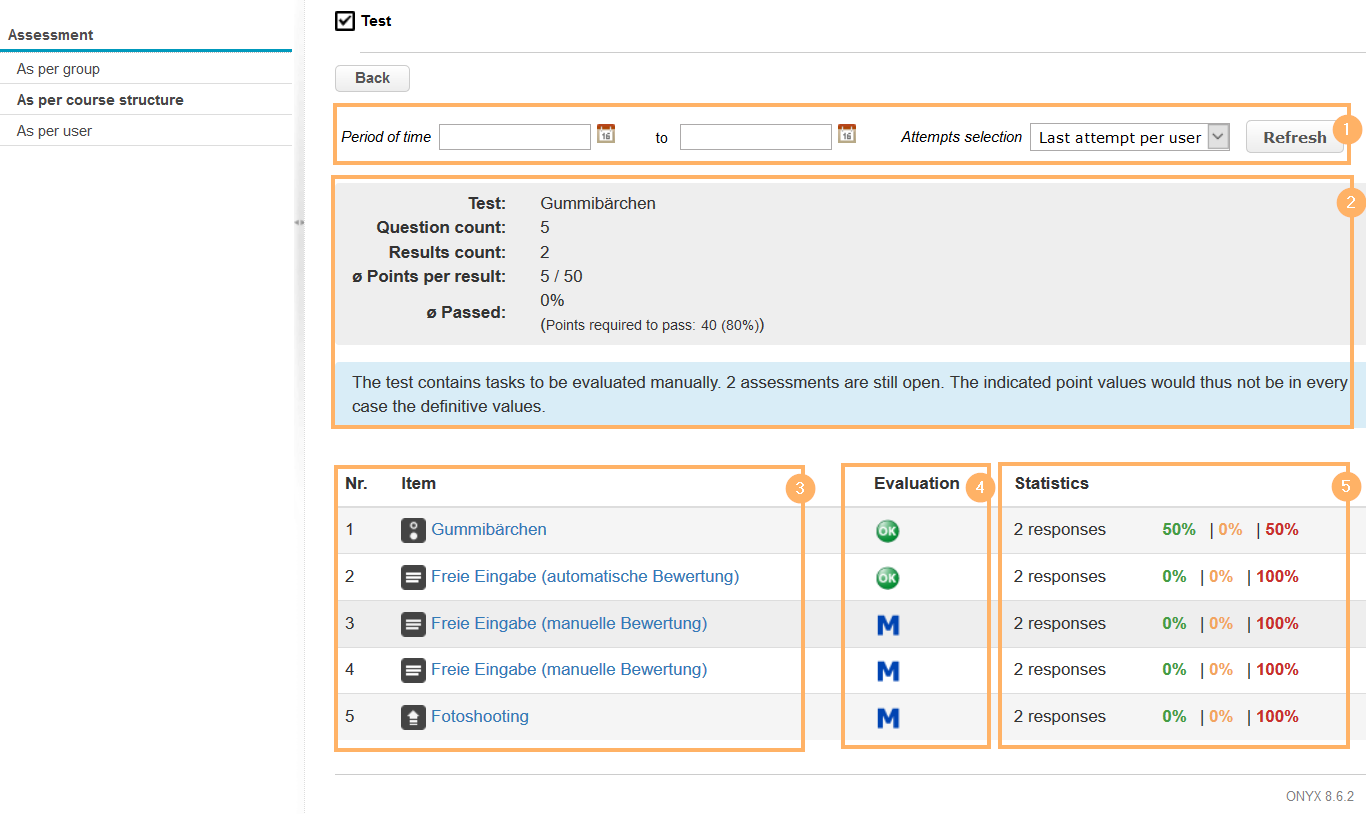Viewport: 1366px width, 814px height.
Task: Collapse the left sidebar using the divider handle
Action: [299, 222]
